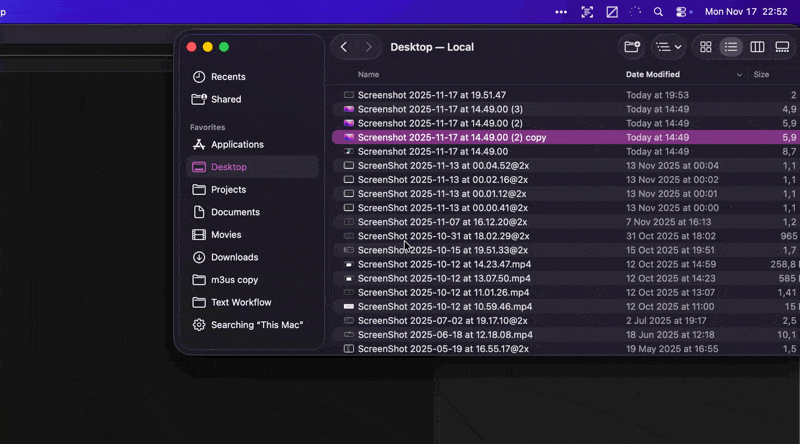Open the group-by sorting dropdown
The width and height of the screenshot is (800, 444).
tap(667, 47)
